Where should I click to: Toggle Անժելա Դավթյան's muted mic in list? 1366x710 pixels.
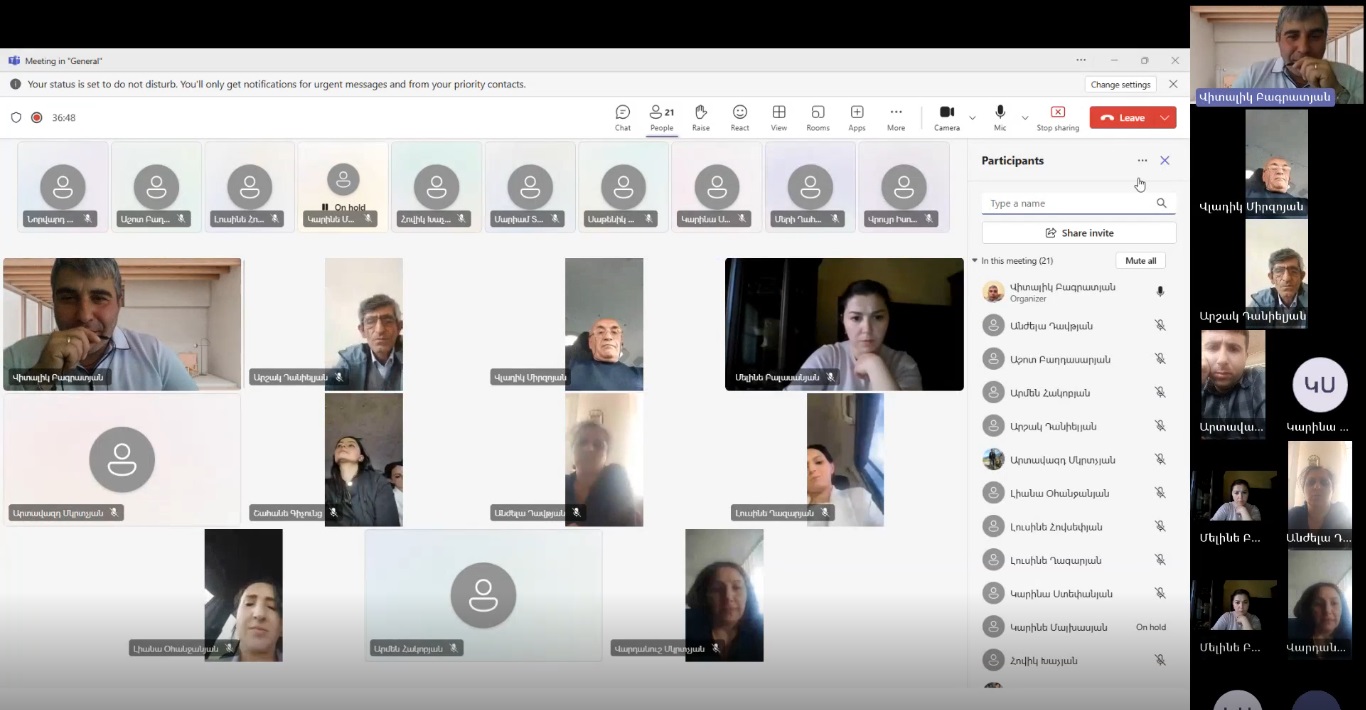click(1160, 326)
